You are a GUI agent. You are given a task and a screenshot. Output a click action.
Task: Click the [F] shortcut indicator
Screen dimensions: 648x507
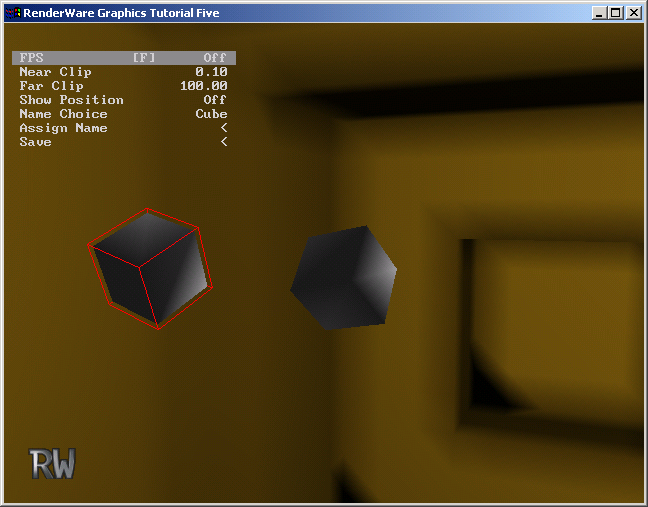pos(144,58)
